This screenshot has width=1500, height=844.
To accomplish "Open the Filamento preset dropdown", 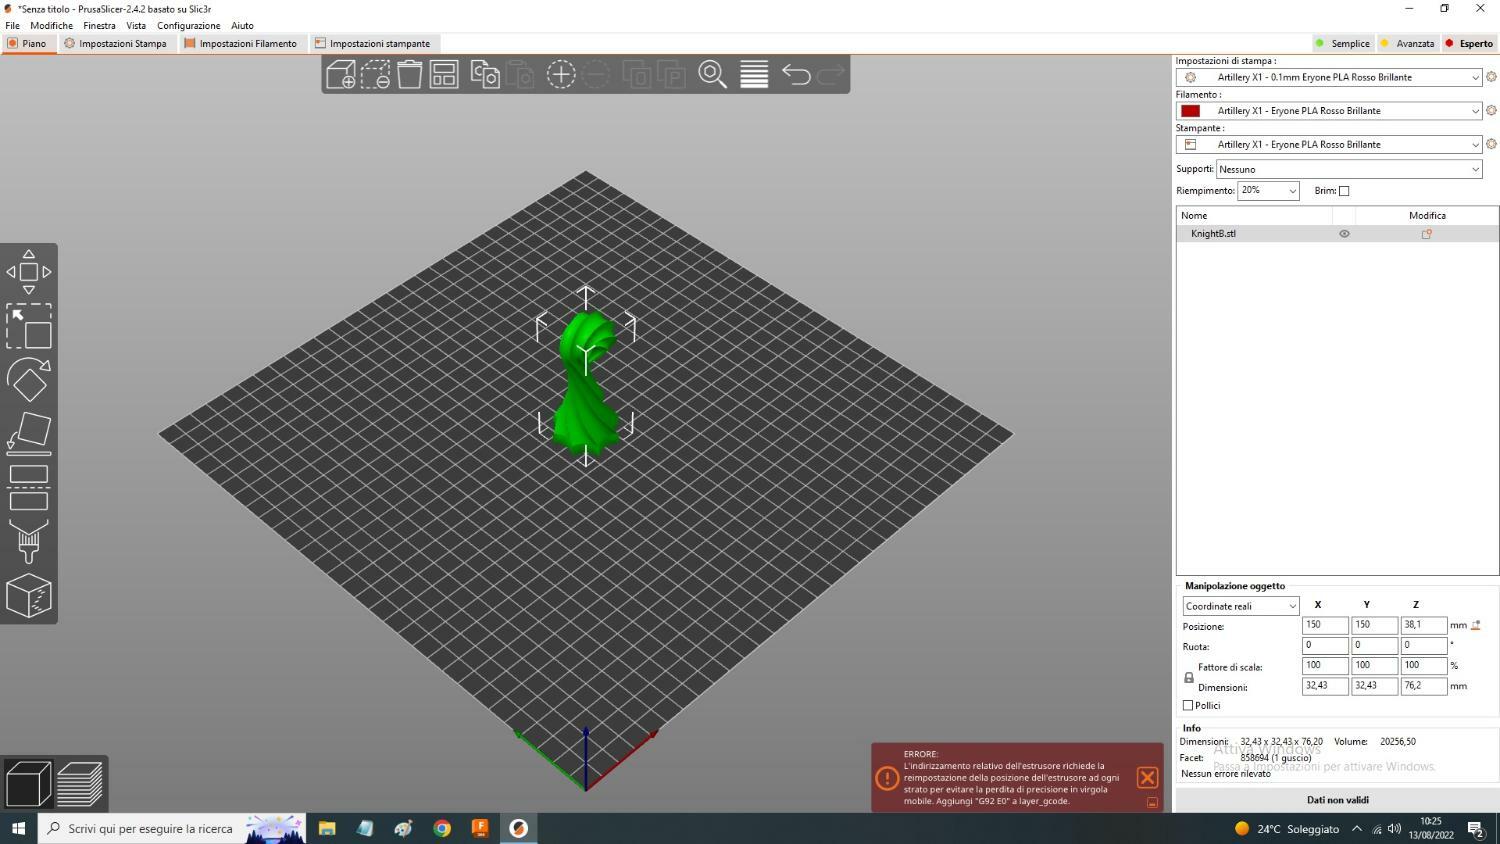I will coord(1329,111).
